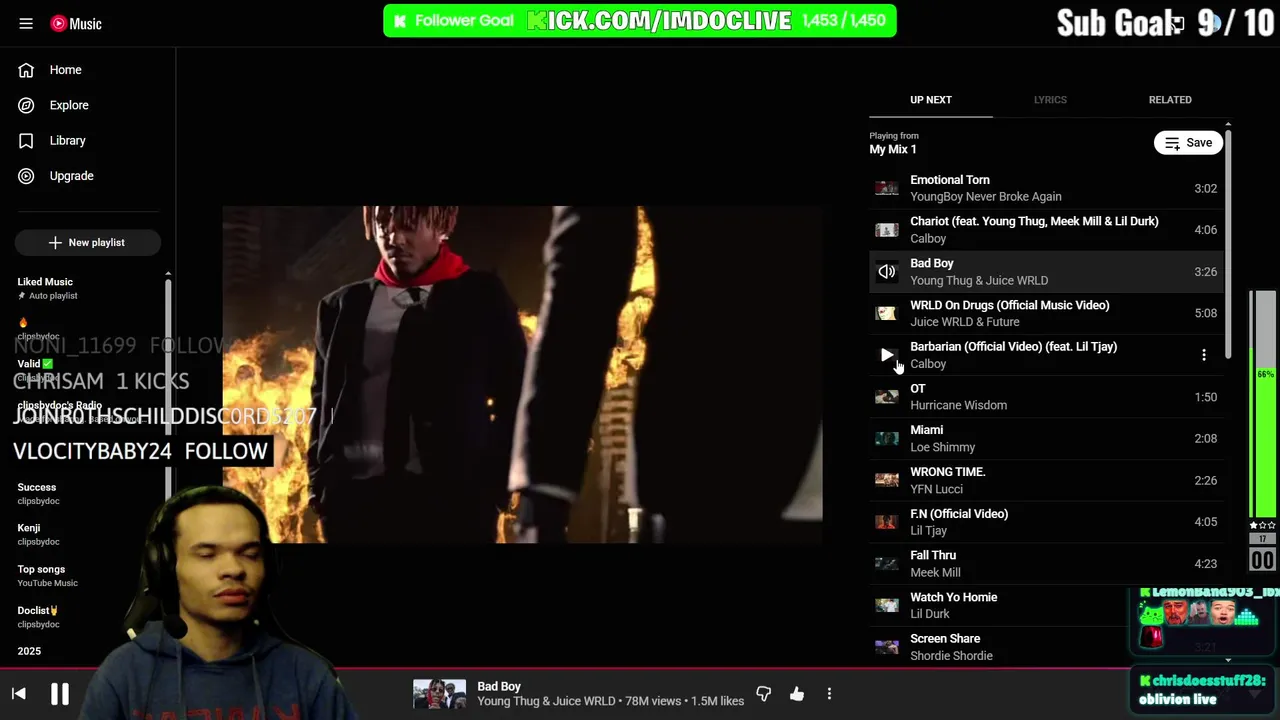Skip to the previous track
The height and width of the screenshot is (720, 1280).
pyautogui.click(x=19, y=693)
